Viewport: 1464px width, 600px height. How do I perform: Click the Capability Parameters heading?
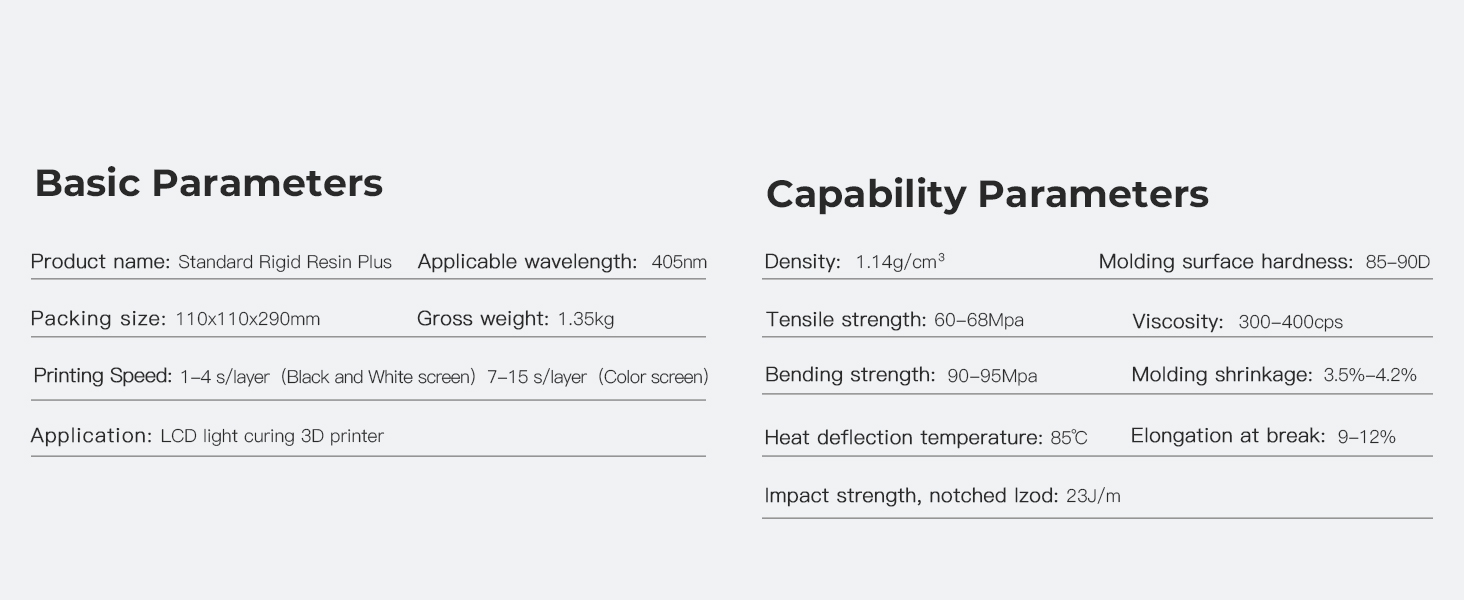pyautogui.click(x=987, y=194)
